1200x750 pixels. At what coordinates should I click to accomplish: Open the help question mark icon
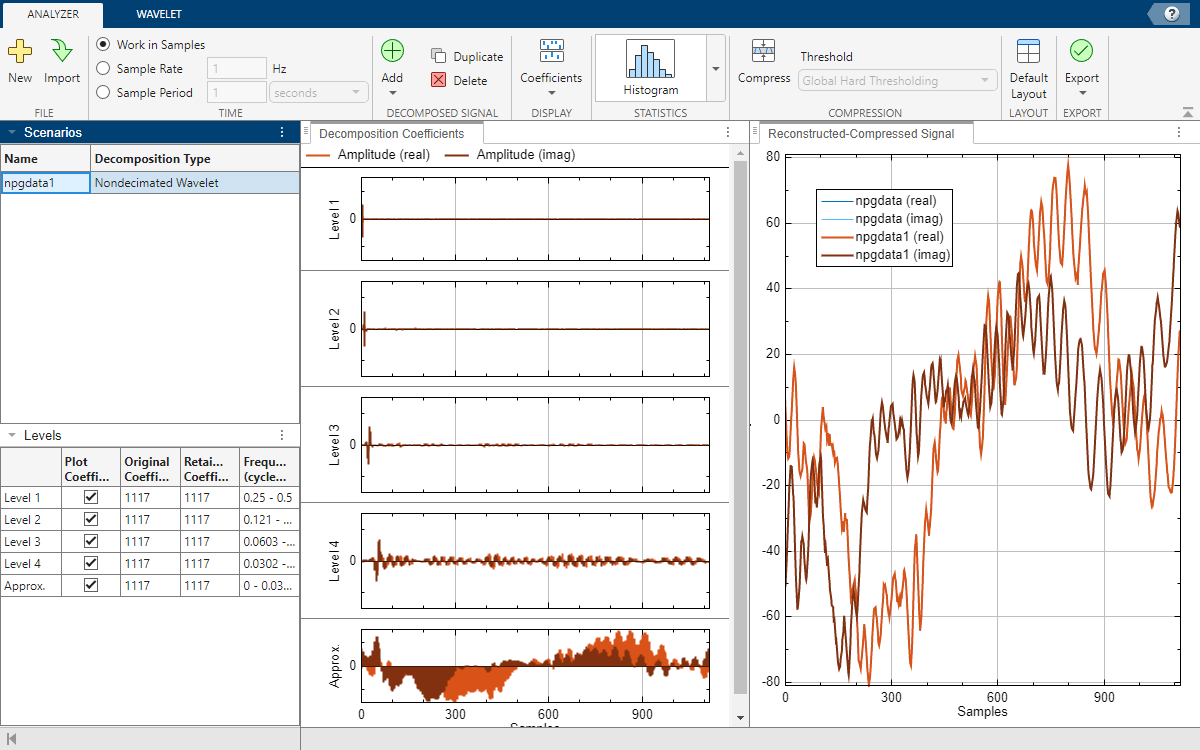coord(1170,13)
